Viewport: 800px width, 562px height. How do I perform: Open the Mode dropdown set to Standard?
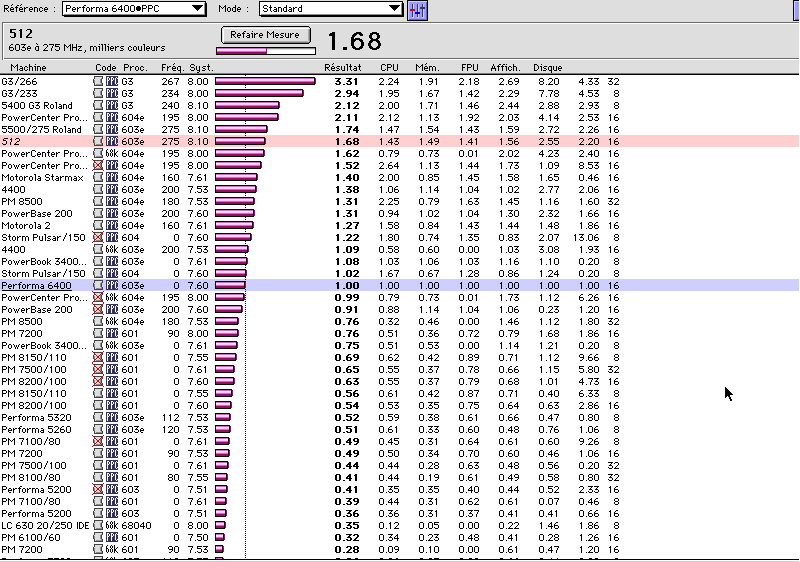click(331, 9)
